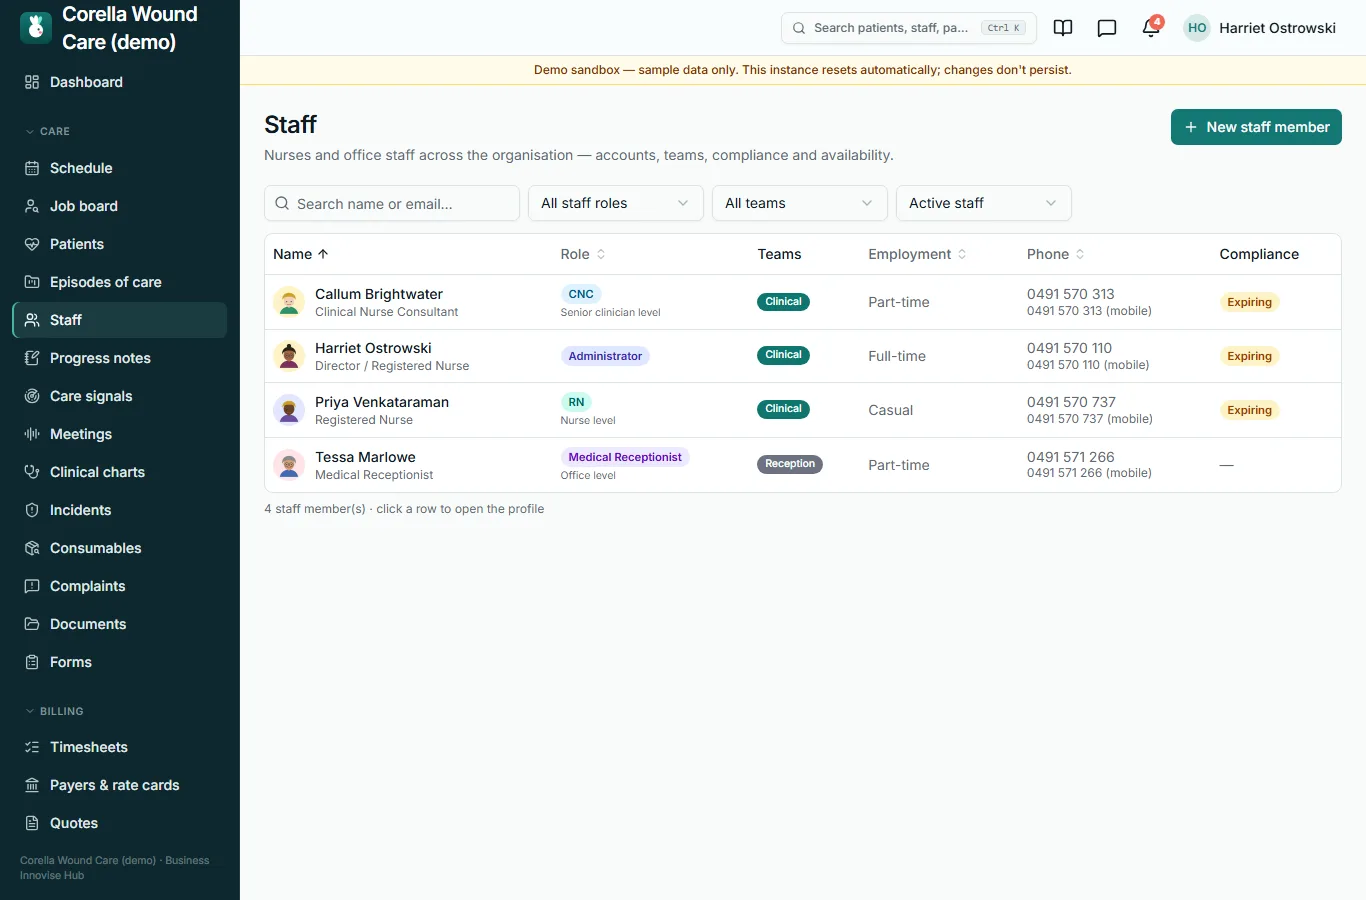The width and height of the screenshot is (1366, 900).
Task: Click Callum Brightwater's avatar
Action: (x=289, y=302)
